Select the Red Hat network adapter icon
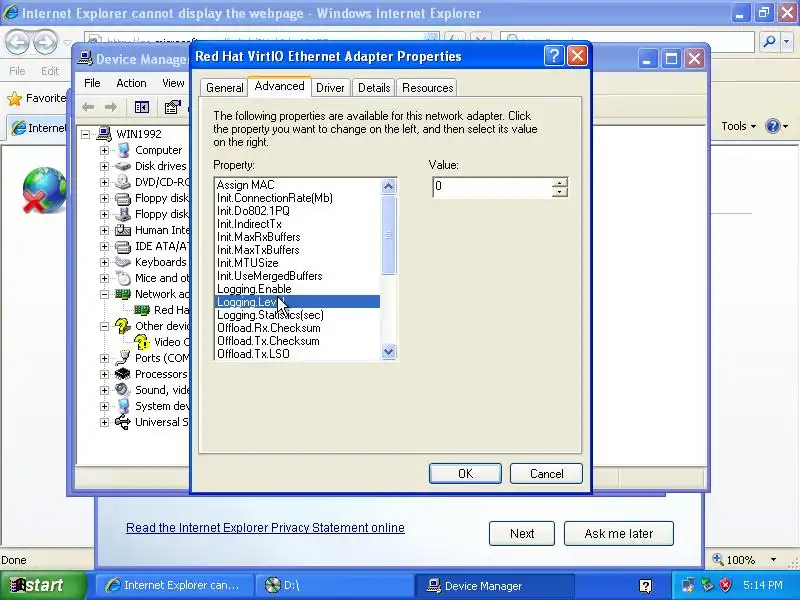The width and height of the screenshot is (800, 600). (x=142, y=310)
